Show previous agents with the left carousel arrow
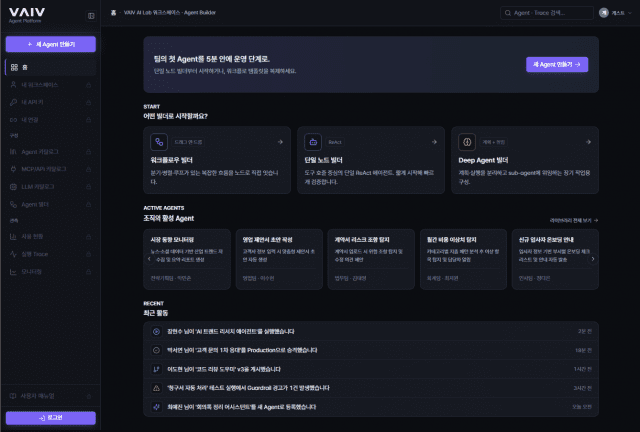640x432 pixels. pyautogui.click(x=149, y=259)
